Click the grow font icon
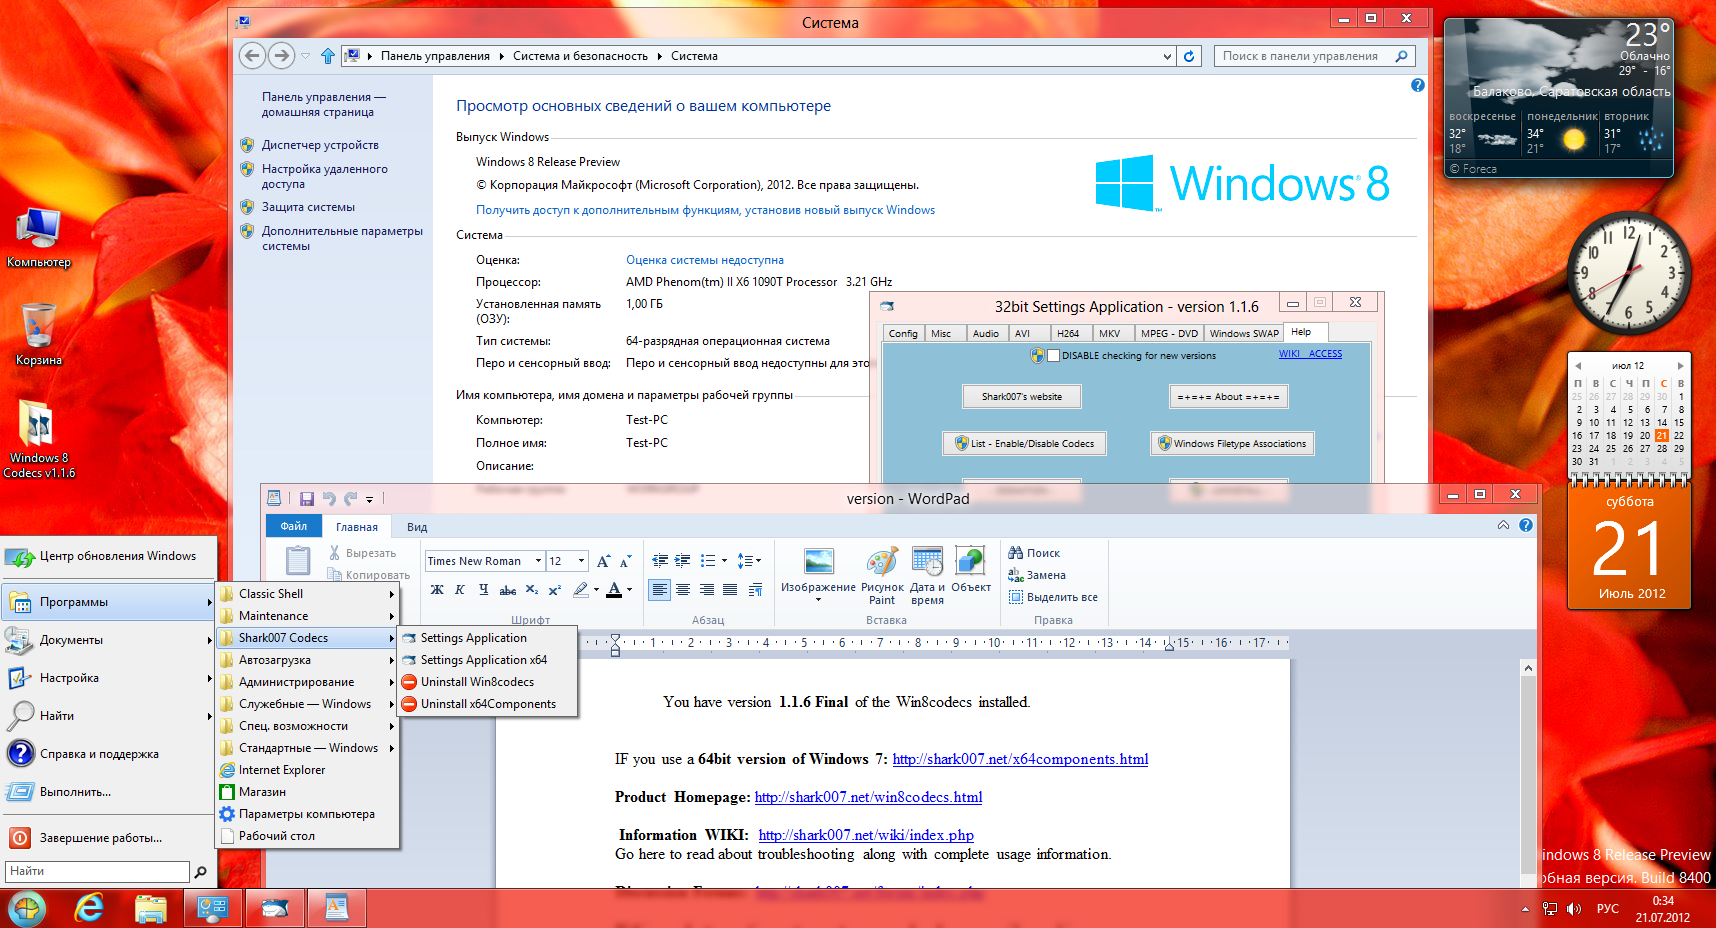1716x928 pixels. tap(603, 561)
